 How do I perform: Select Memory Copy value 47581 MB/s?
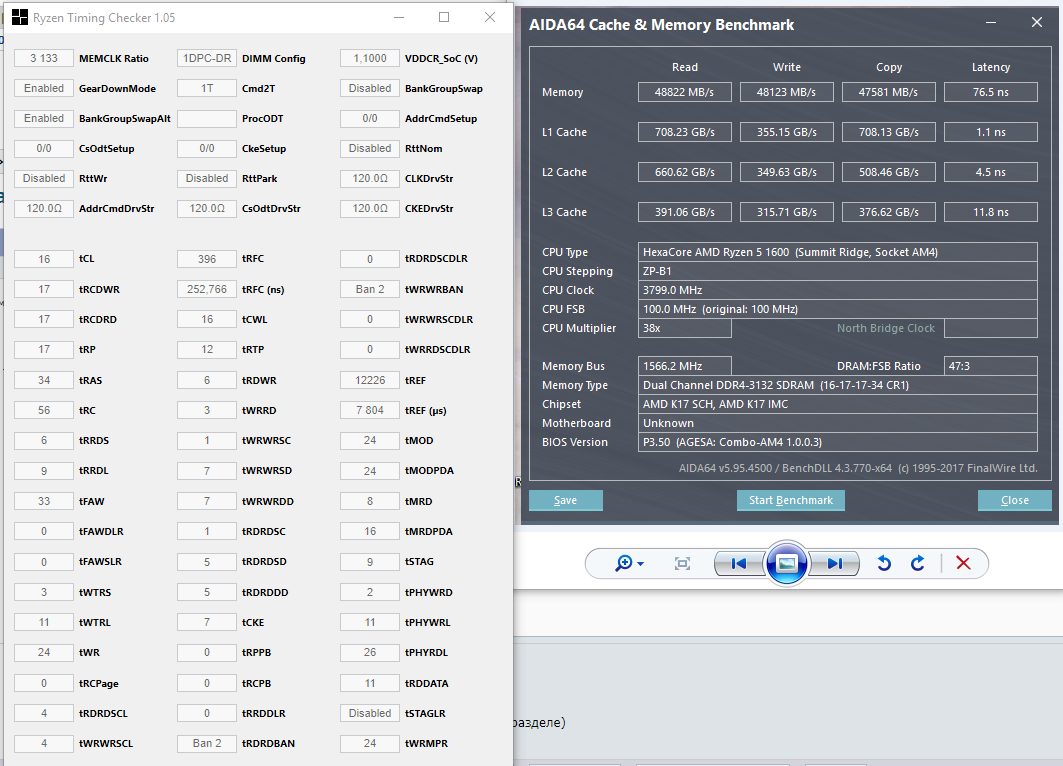click(889, 92)
